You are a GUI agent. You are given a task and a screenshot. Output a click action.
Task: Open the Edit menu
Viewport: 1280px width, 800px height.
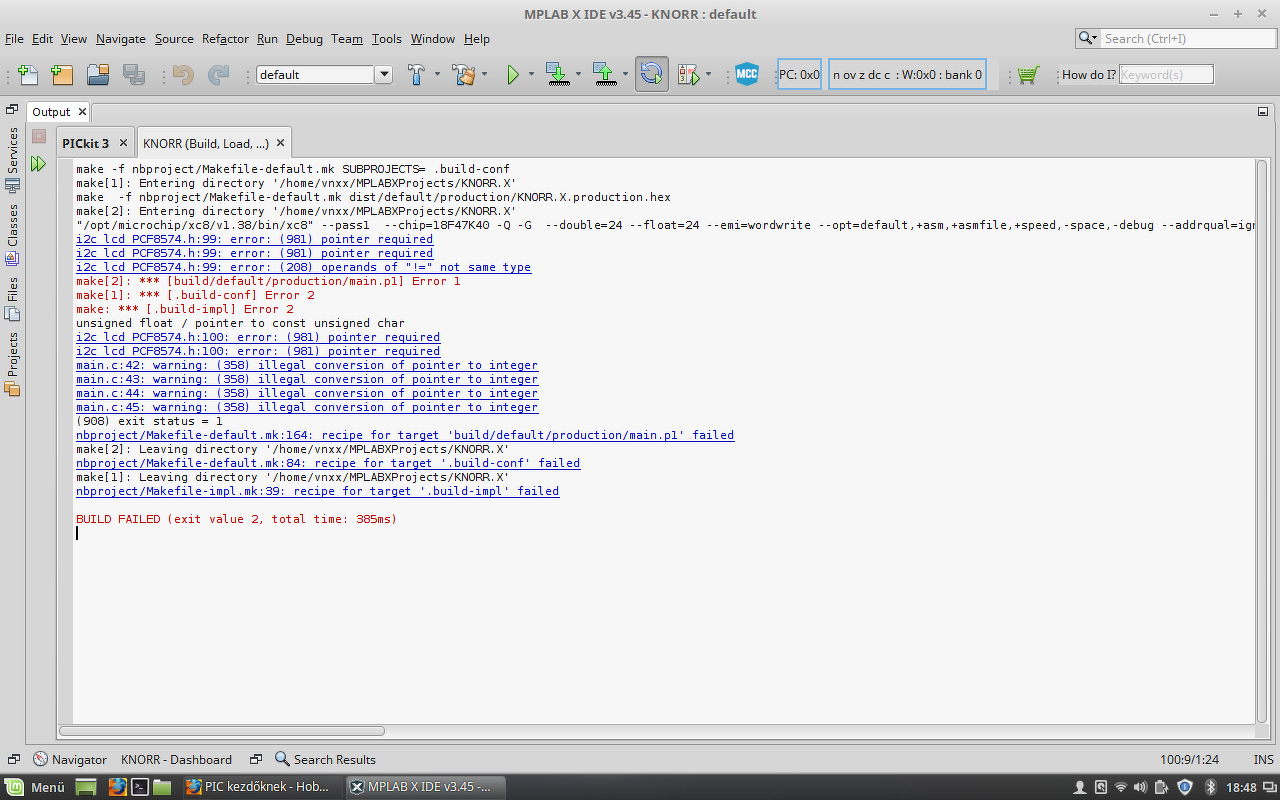[x=42, y=39]
